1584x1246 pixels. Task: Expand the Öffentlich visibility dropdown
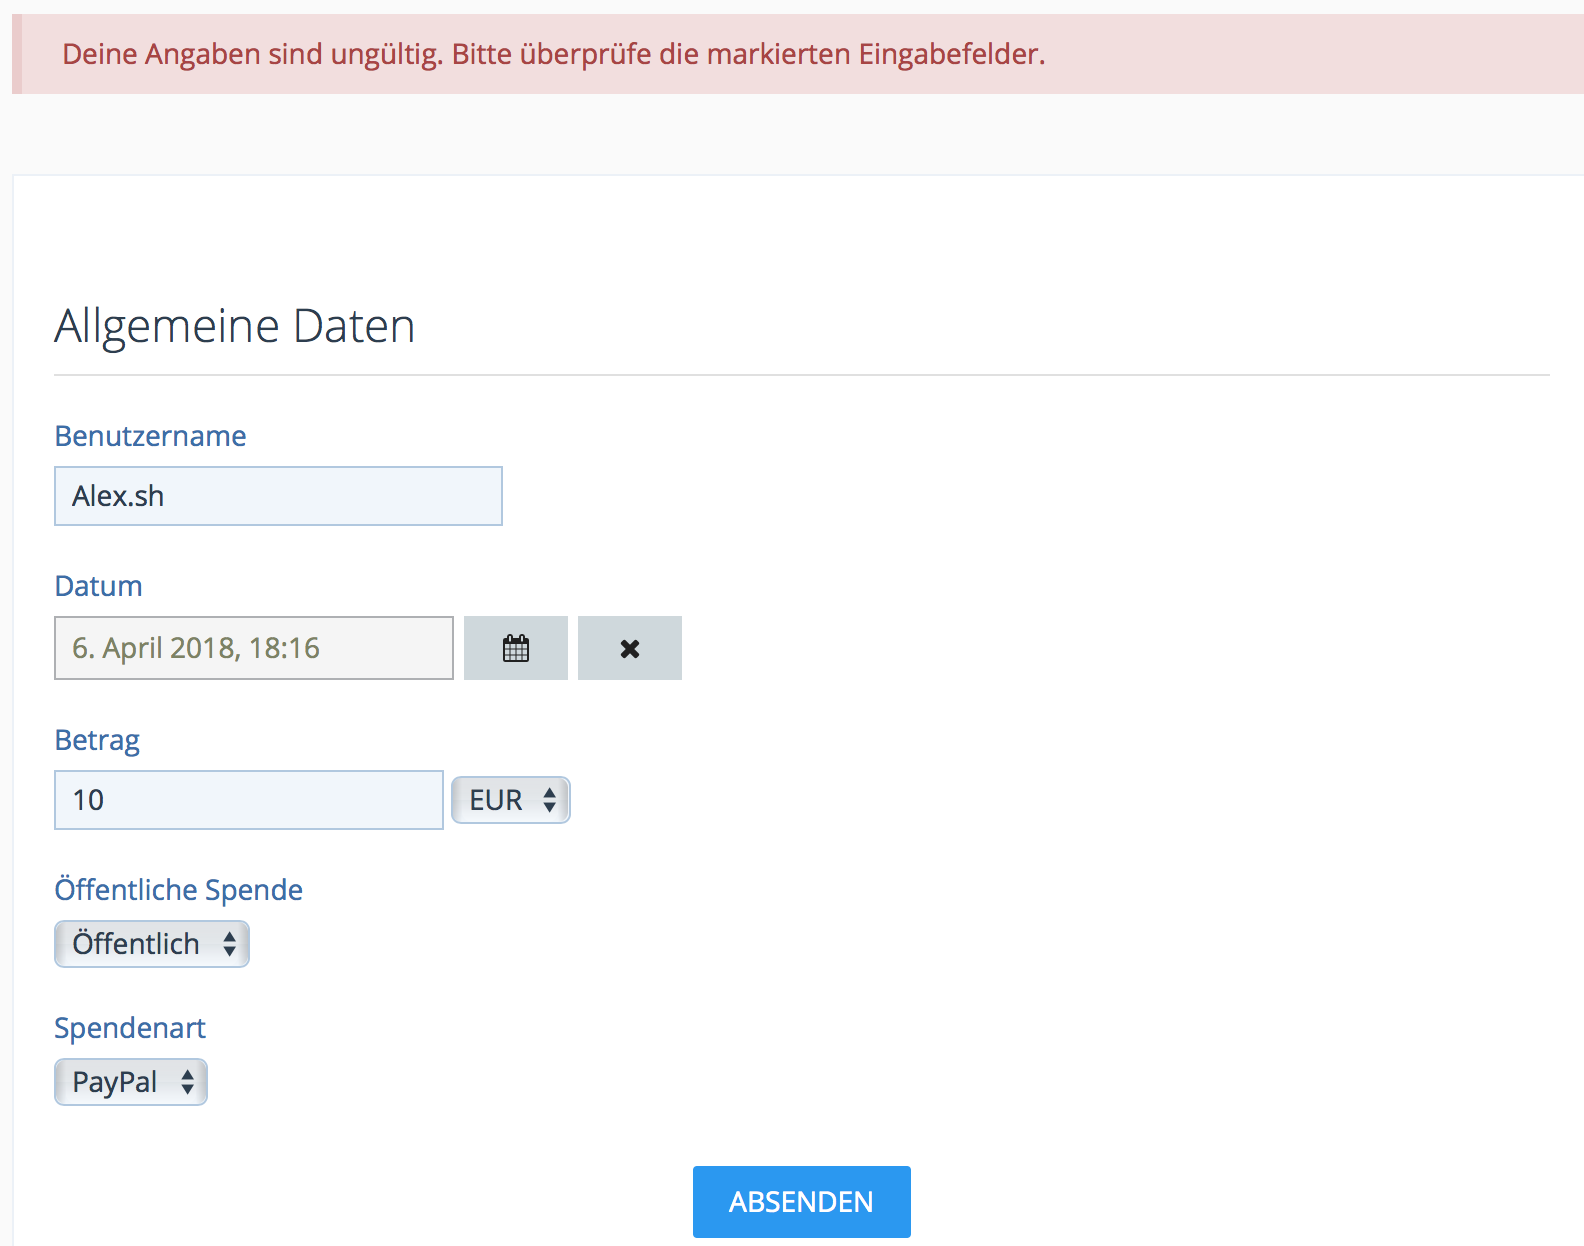tap(151, 944)
